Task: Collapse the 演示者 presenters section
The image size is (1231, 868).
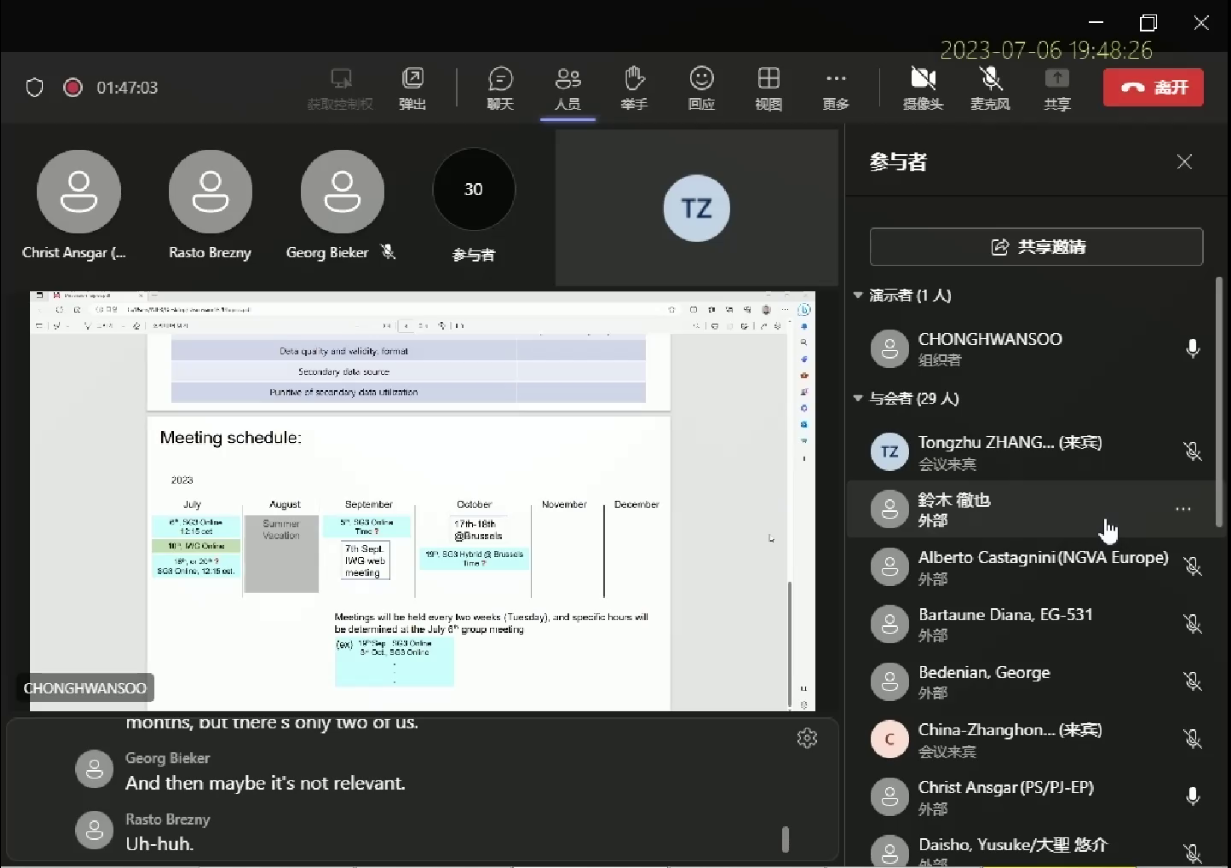Action: coord(858,296)
